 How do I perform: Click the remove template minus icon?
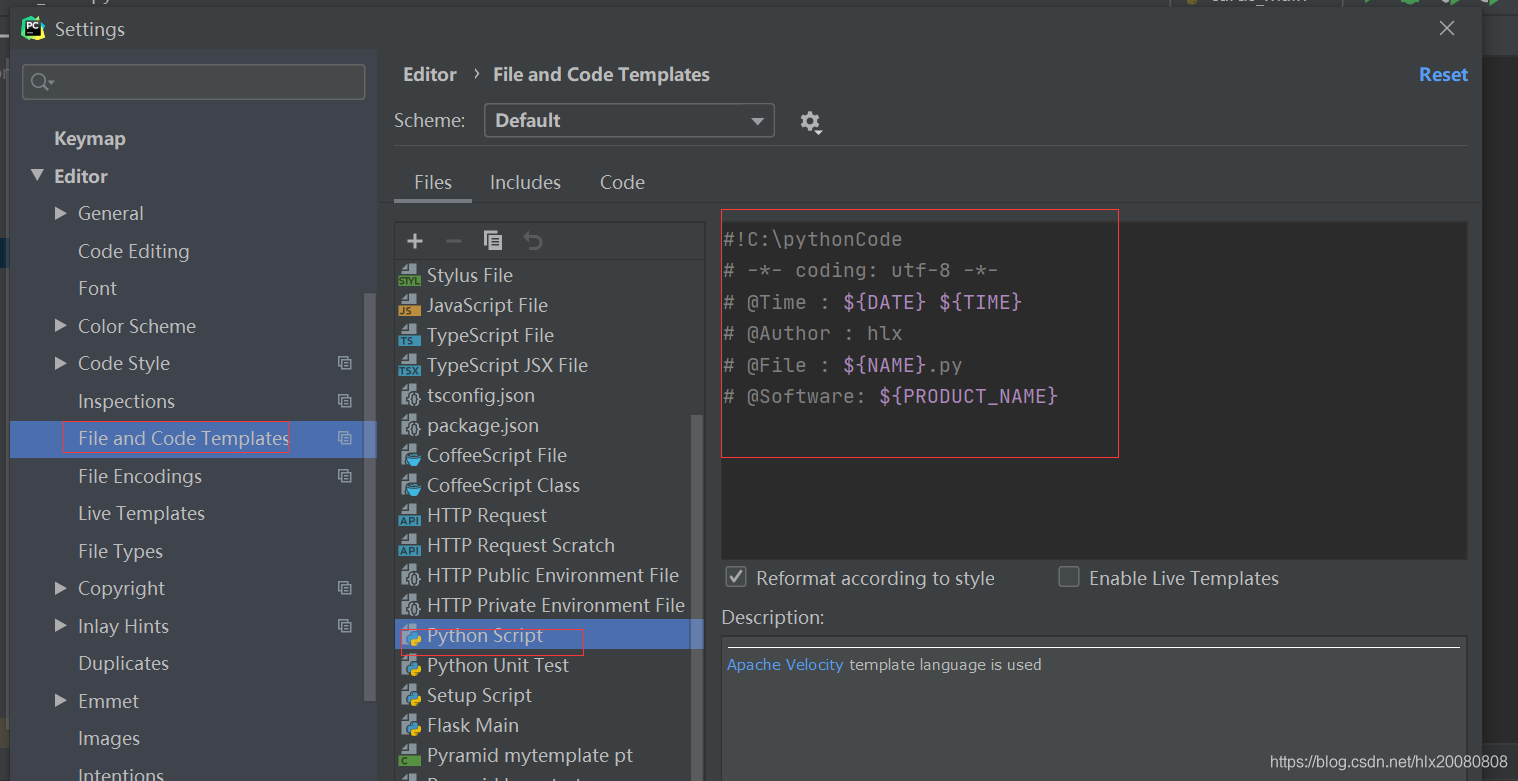pyautogui.click(x=453, y=241)
